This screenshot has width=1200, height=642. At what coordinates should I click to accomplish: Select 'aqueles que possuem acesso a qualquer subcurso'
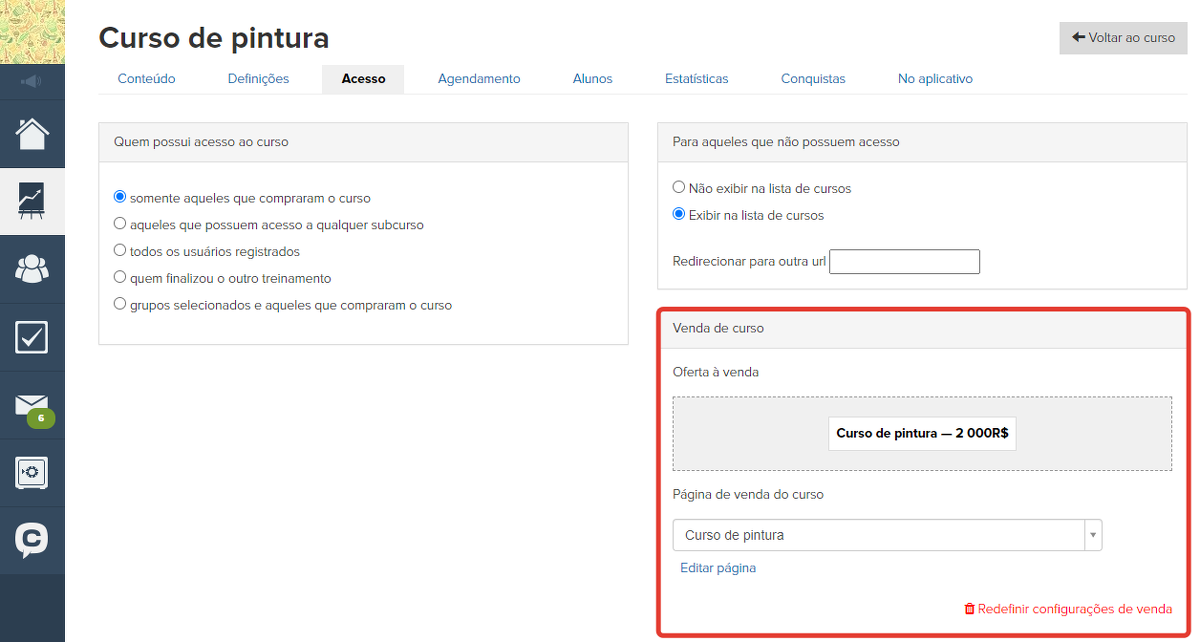coord(121,224)
